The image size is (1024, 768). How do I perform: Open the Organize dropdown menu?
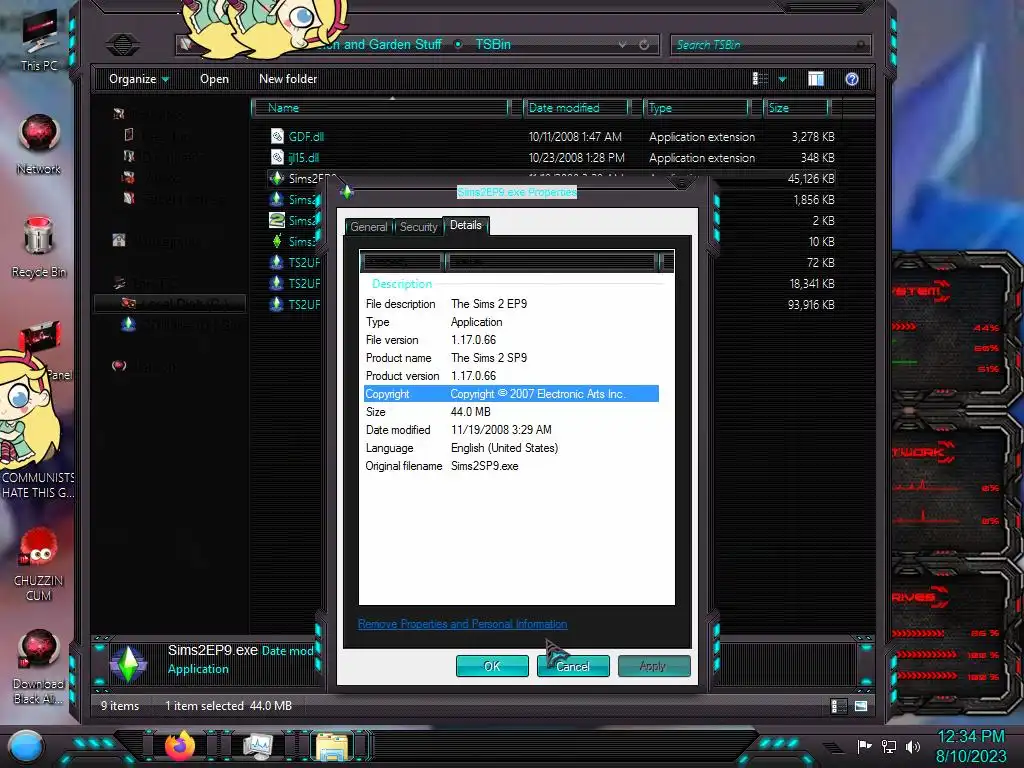(139, 79)
